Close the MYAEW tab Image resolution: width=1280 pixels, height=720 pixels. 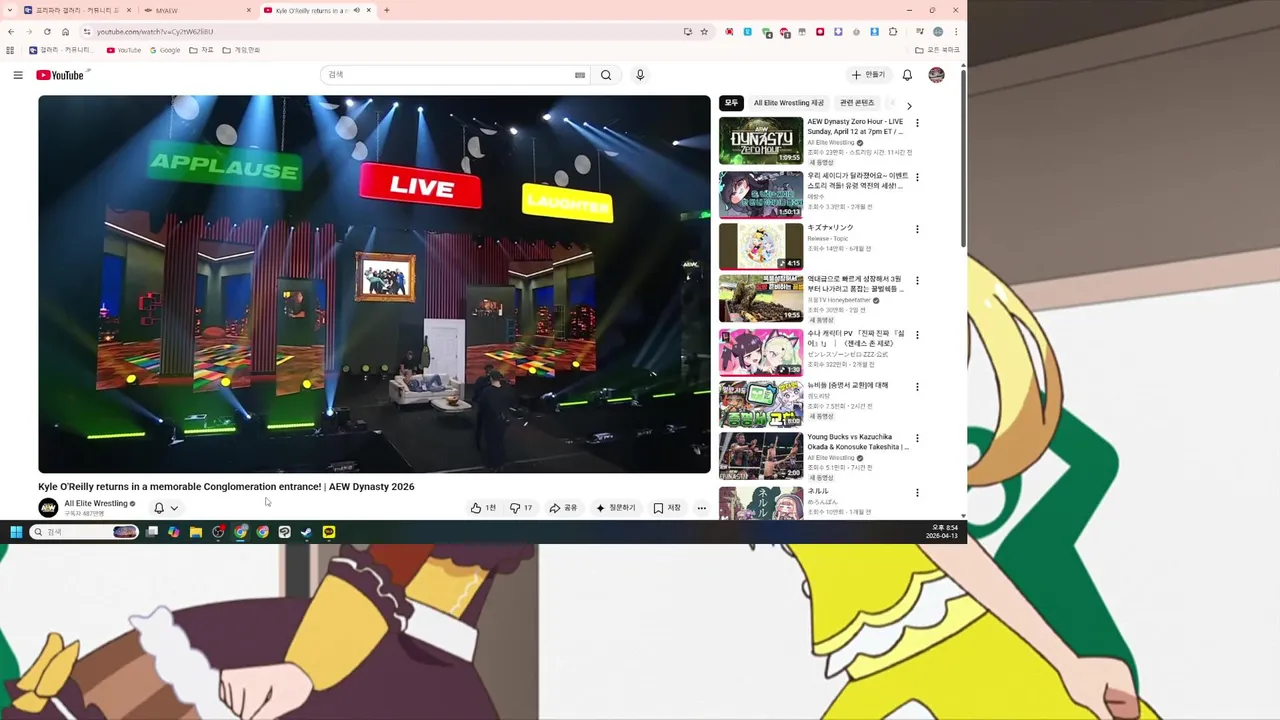[x=249, y=10]
